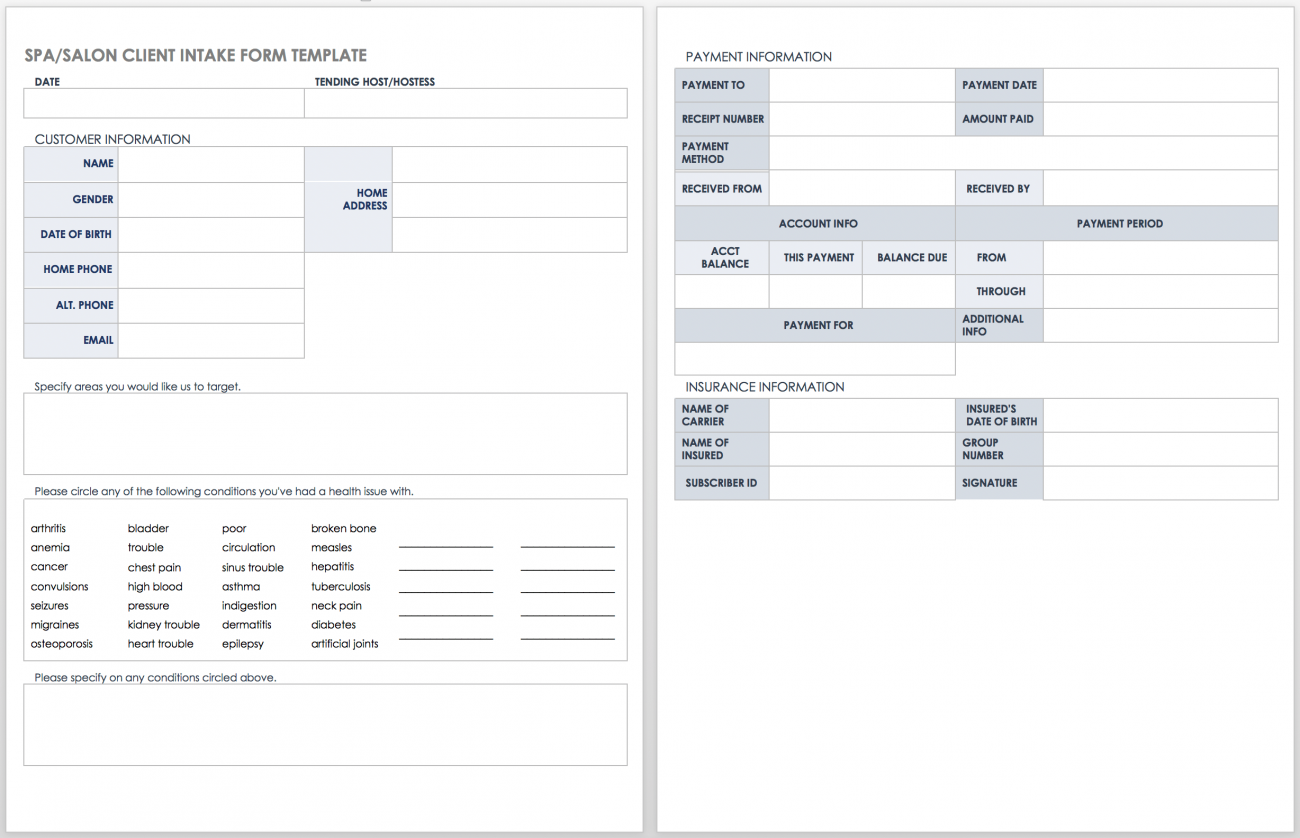
Task: Click the condition 'anemia'
Action: (x=50, y=548)
